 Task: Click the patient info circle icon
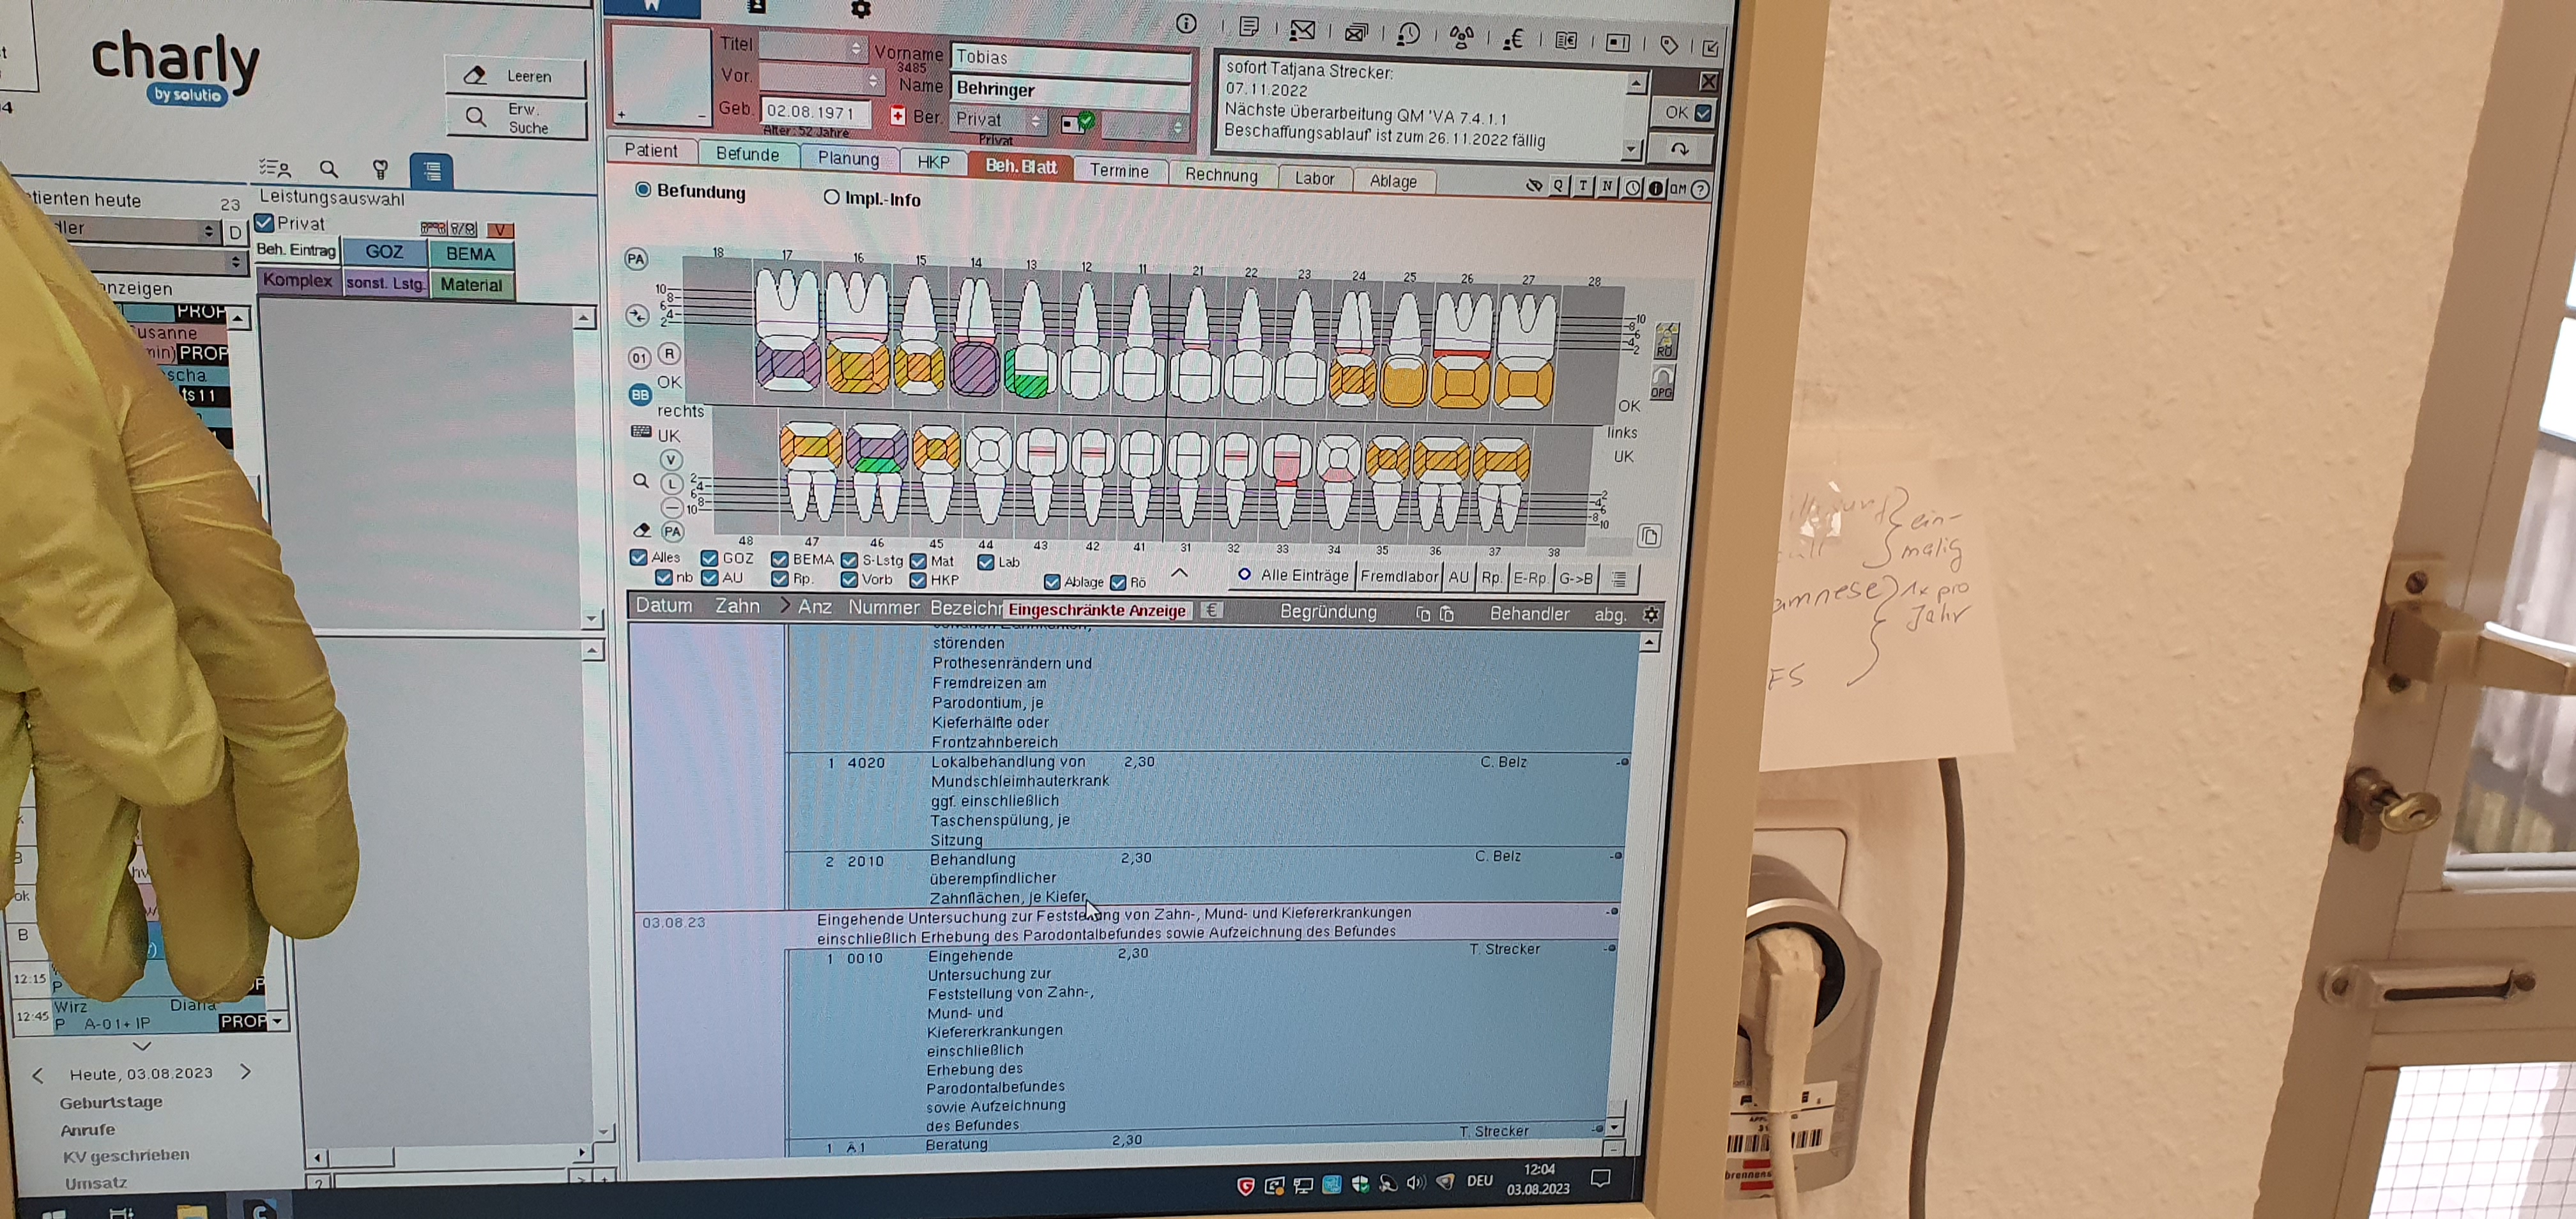[1186, 24]
